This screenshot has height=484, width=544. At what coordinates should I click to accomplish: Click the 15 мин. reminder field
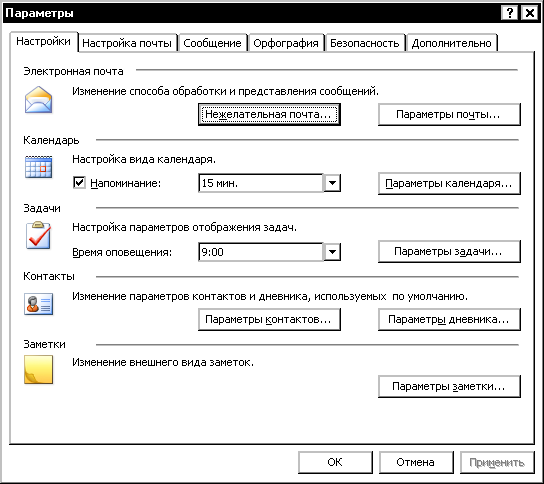261,183
